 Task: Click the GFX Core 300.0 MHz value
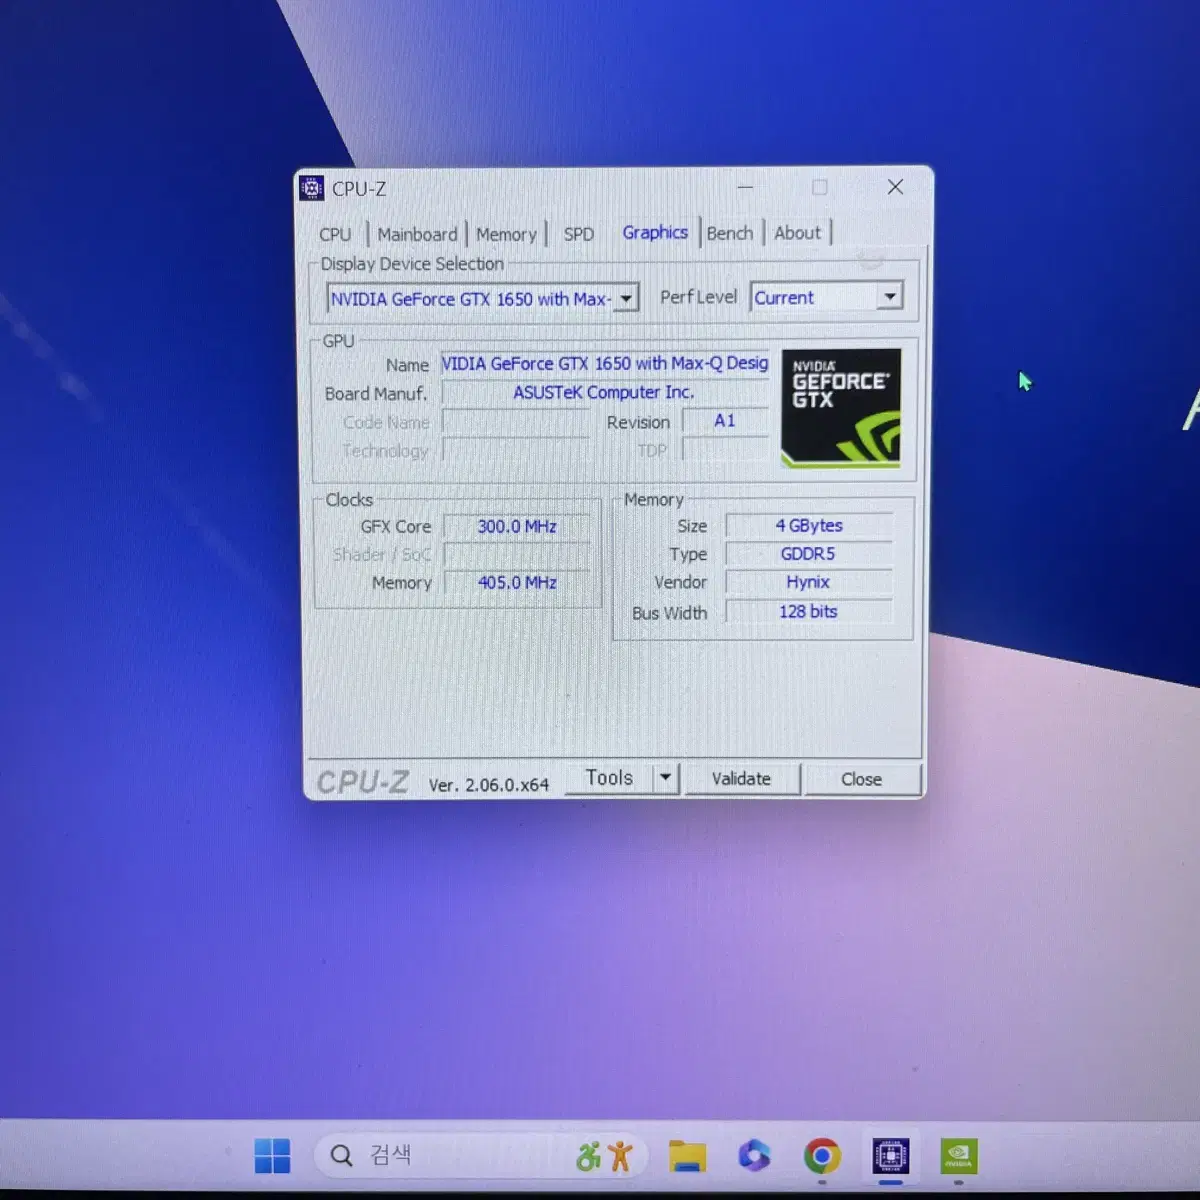[517, 526]
